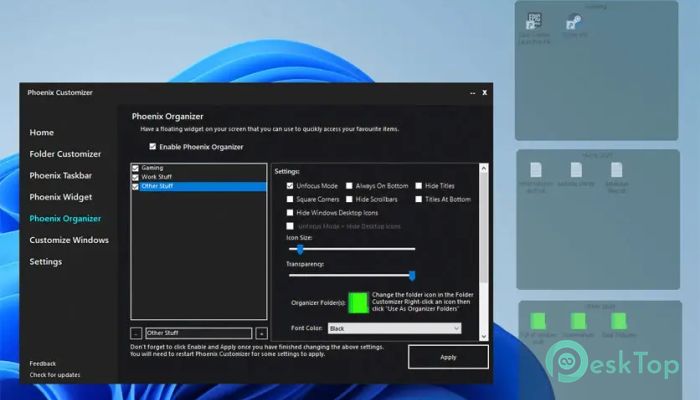Enable Always On Bottom checkbox
The width and height of the screenshot is (700, 400).
point(349,186)
